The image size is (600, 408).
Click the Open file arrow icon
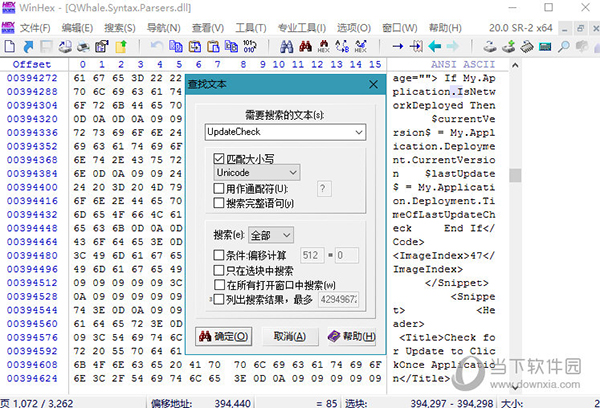(28, 47)
